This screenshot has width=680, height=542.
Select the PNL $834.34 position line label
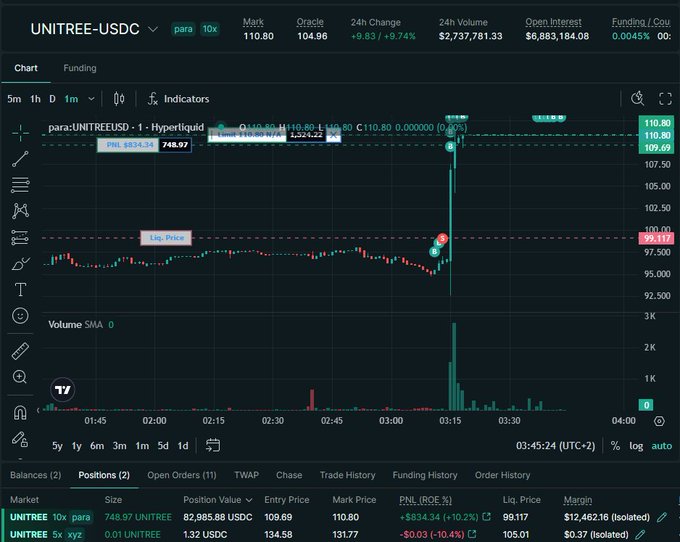tap(130, 145)
